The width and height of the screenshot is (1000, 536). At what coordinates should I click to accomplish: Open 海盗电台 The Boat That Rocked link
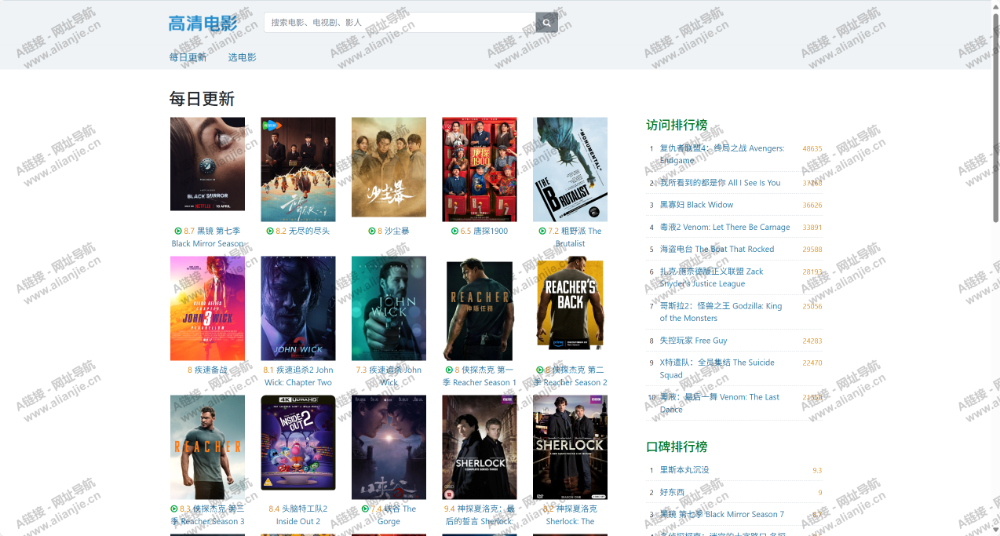point(717,249)
